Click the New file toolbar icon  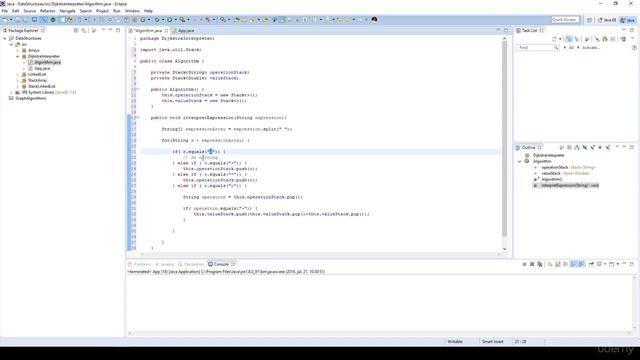tap(5, 20)
